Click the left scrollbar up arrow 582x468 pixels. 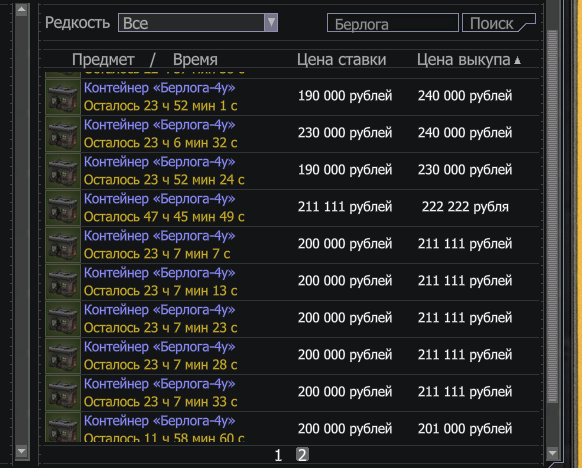point(22,10)
